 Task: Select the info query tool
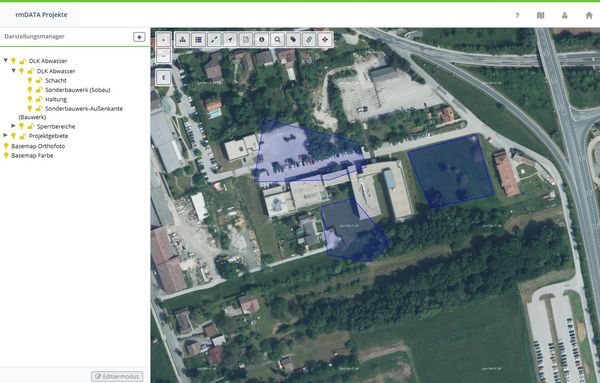262,39
